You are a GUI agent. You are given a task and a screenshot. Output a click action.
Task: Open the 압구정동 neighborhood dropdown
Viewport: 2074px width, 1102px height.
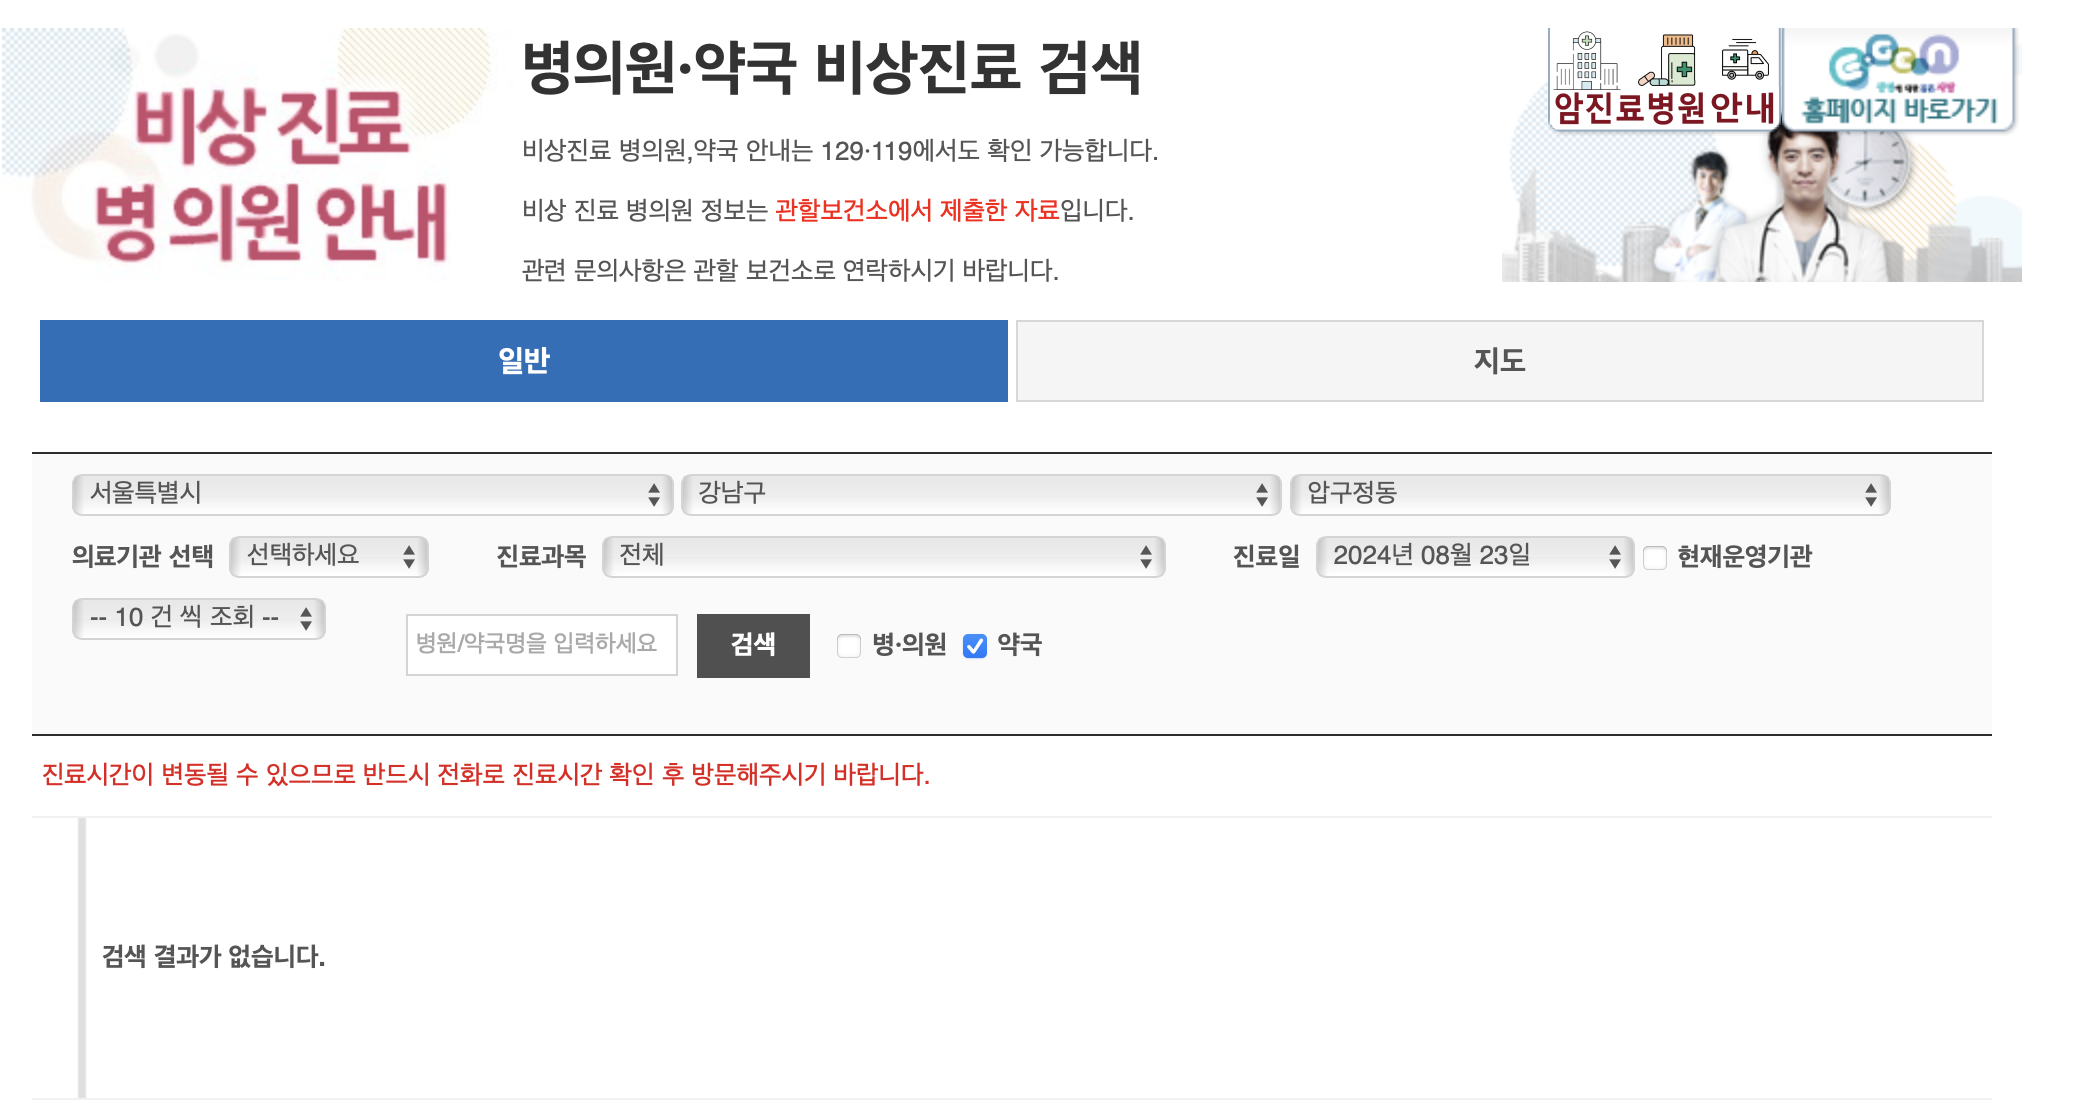coord(1590,494)
